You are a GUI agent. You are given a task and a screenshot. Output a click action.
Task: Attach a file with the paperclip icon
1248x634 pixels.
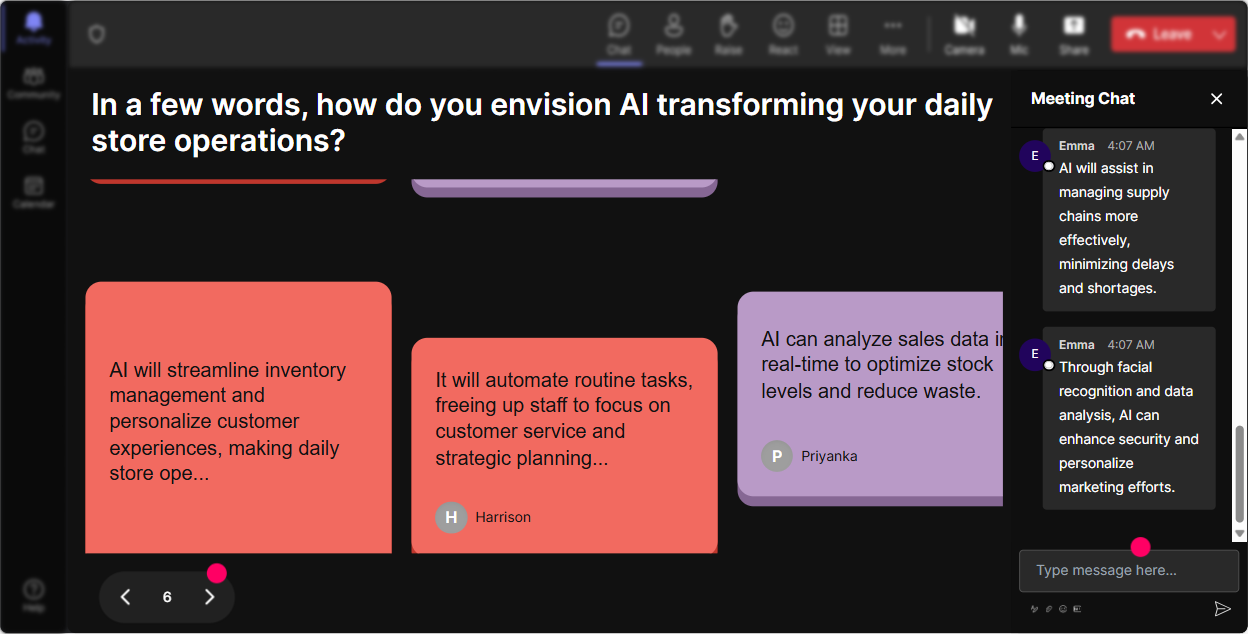tap(1049, 608)
